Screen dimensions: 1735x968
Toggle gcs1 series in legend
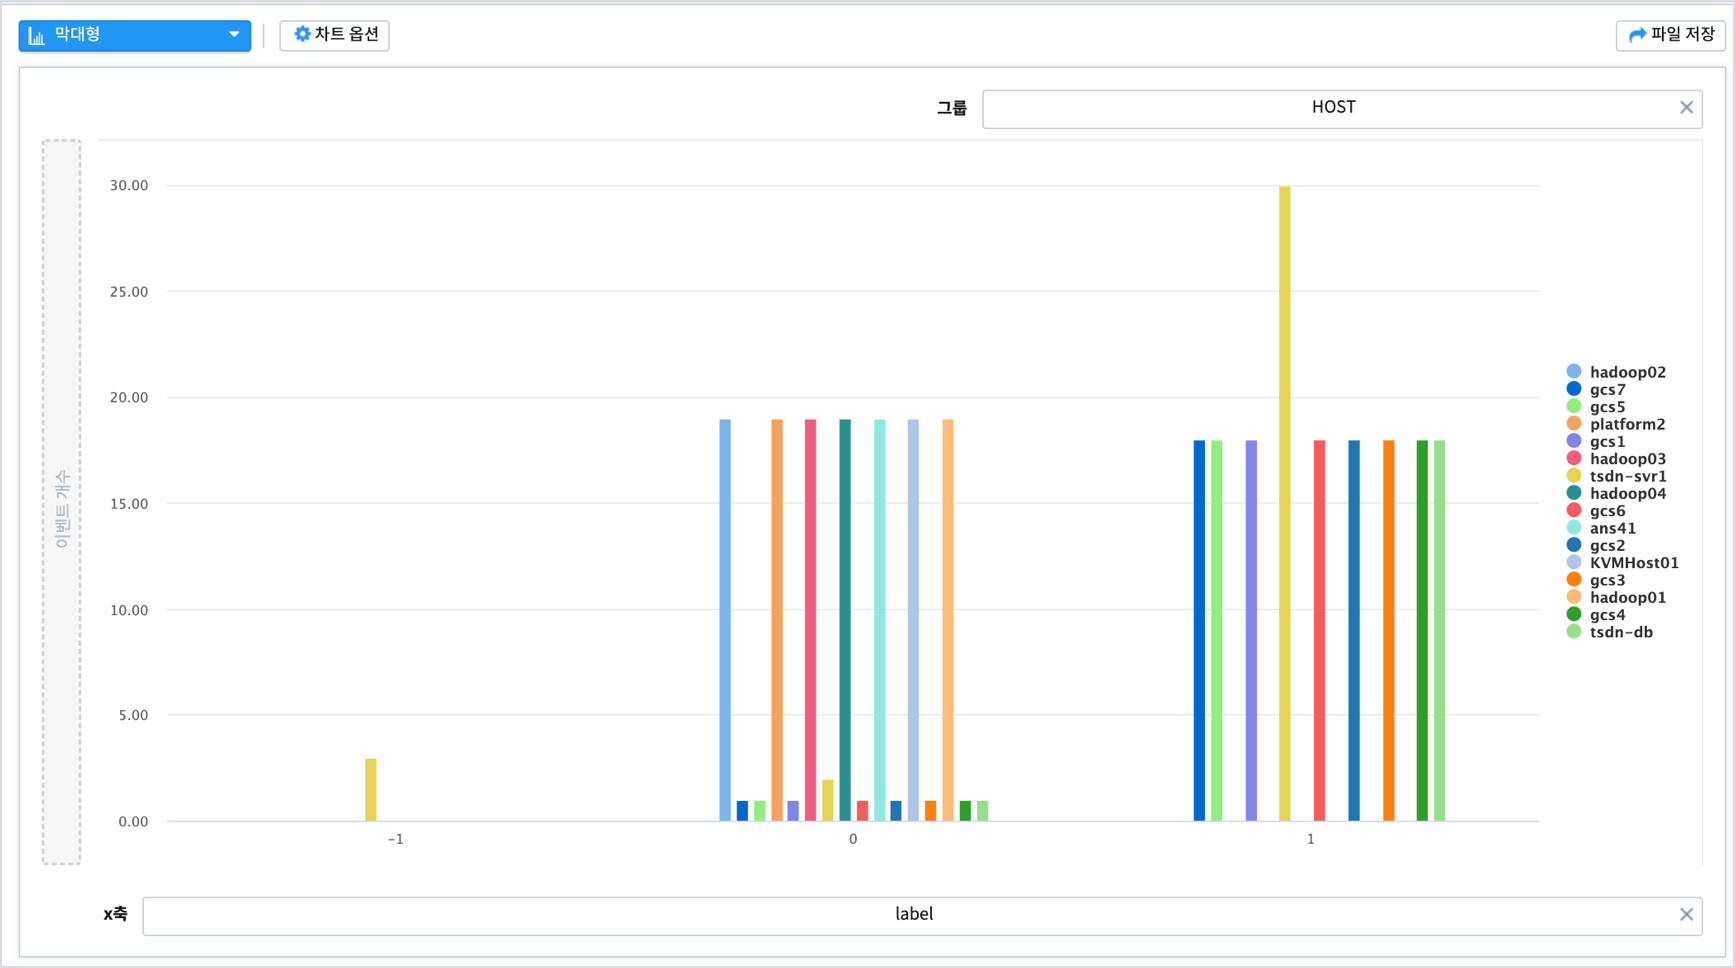point(1596,441)
